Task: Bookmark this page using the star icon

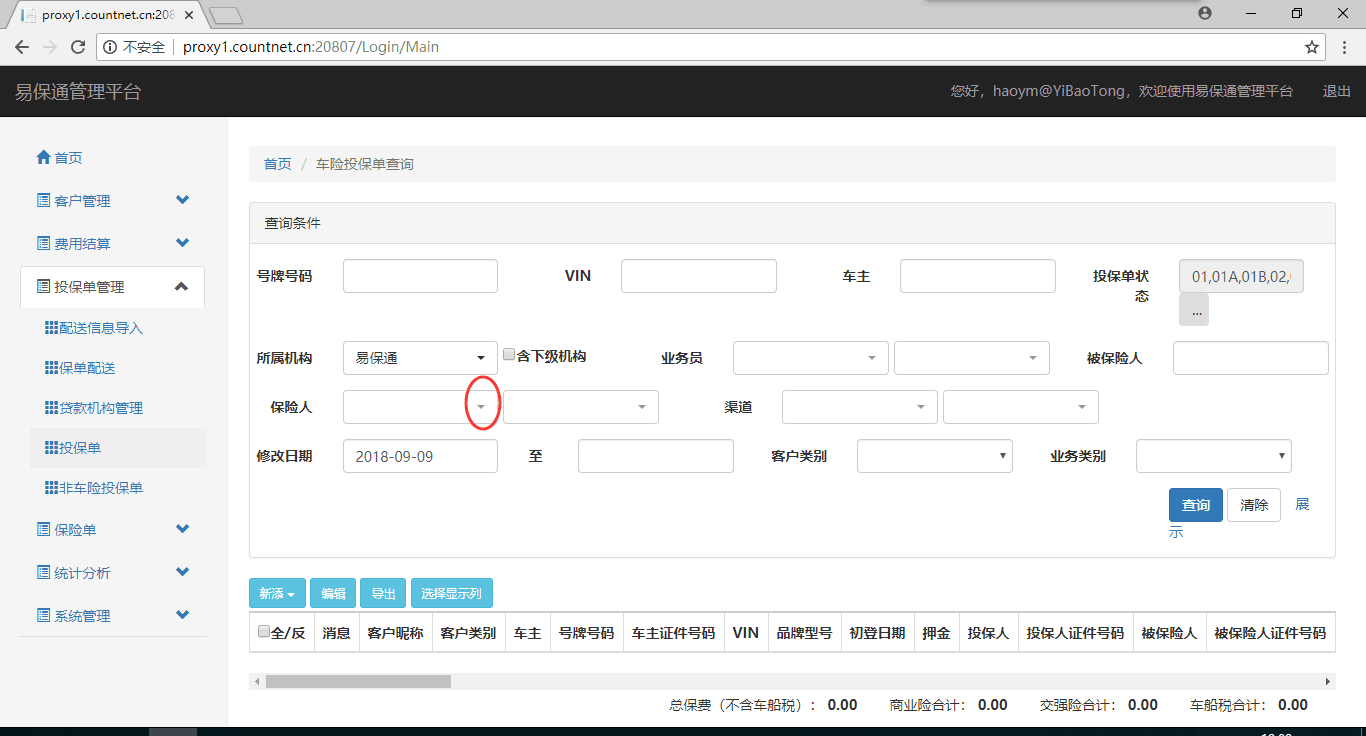Action: tap(1312, 47)
